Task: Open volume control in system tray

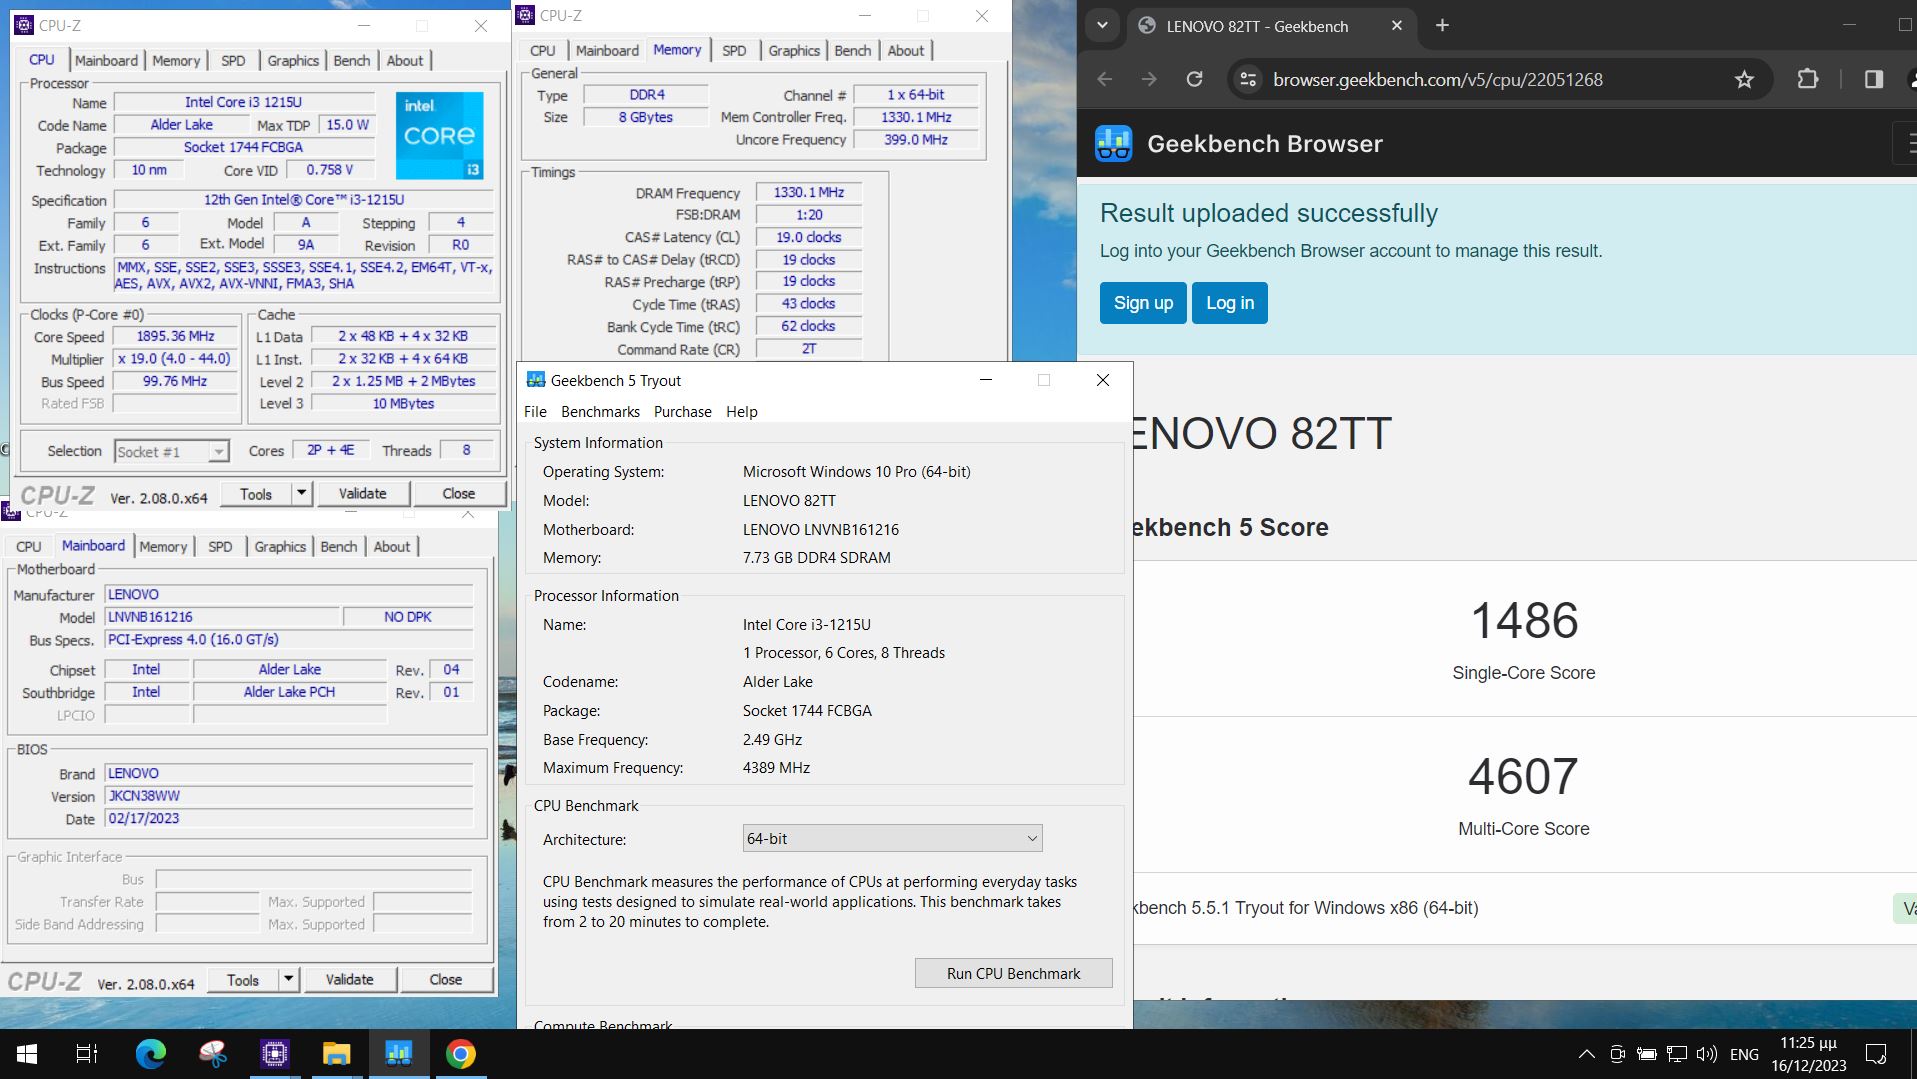Action: coord(1707,1054)
